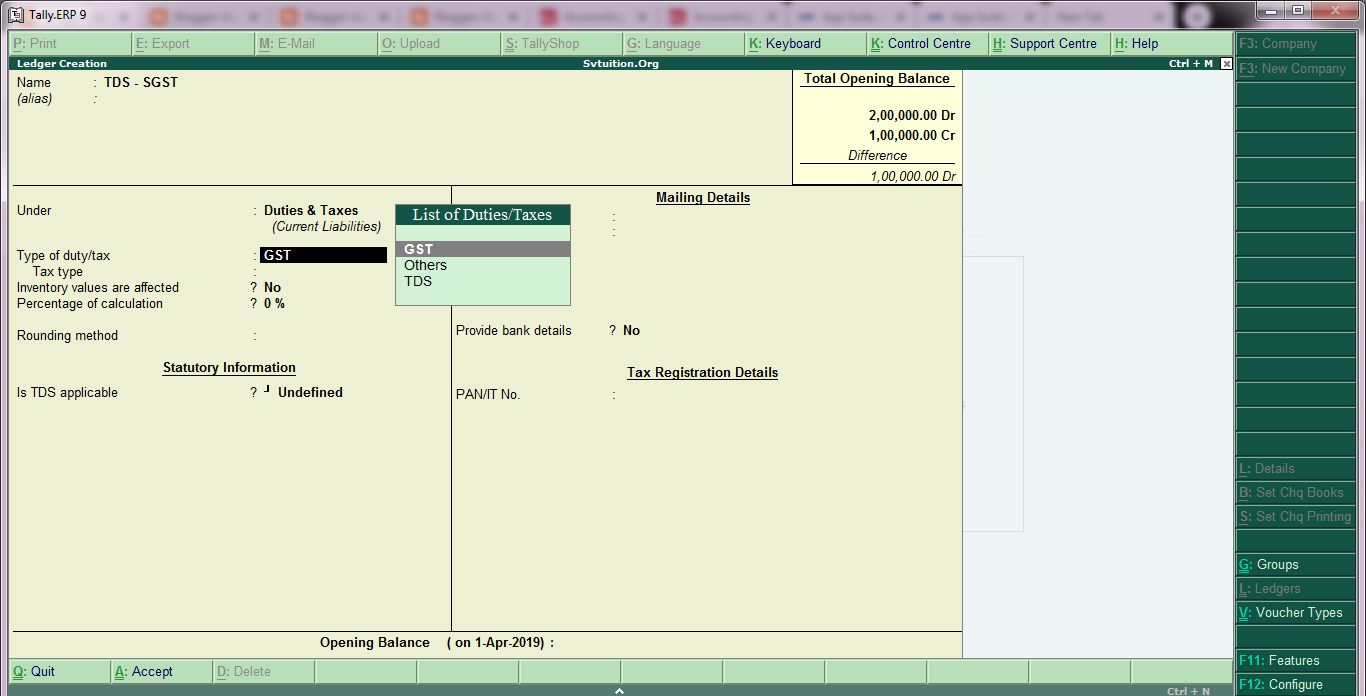Create a New Company from the sidebar
Viewport: 1366px width, 696px height.
1294,69
